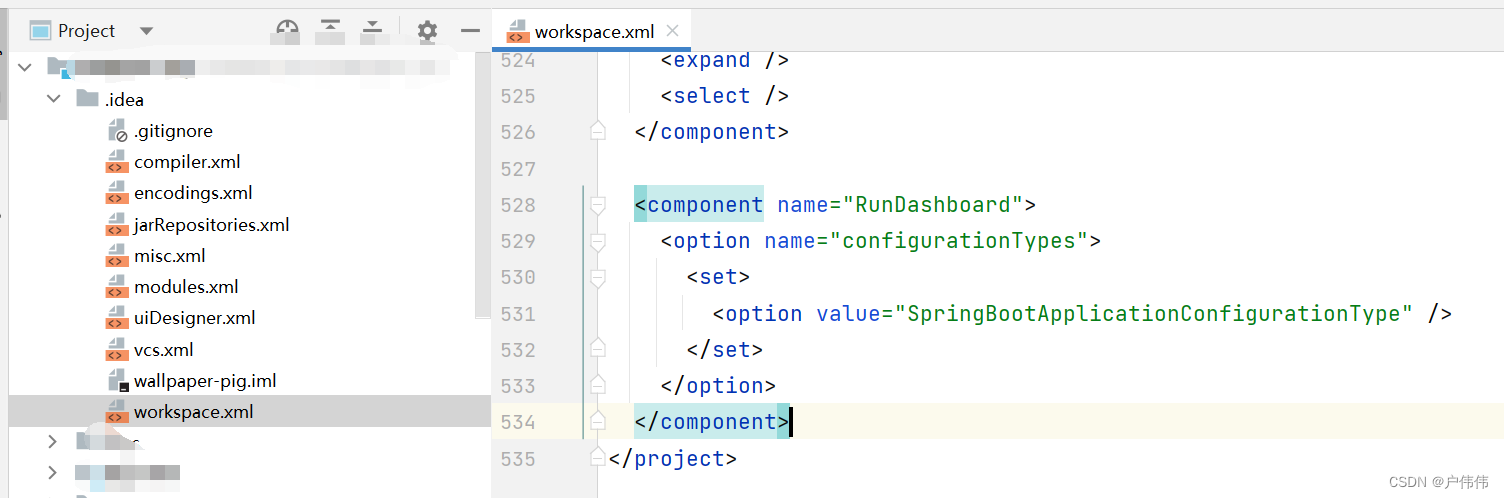1504x498 pixels.
Task: Click the </option> closing tag line 533
Action: (x=718, y=385)
